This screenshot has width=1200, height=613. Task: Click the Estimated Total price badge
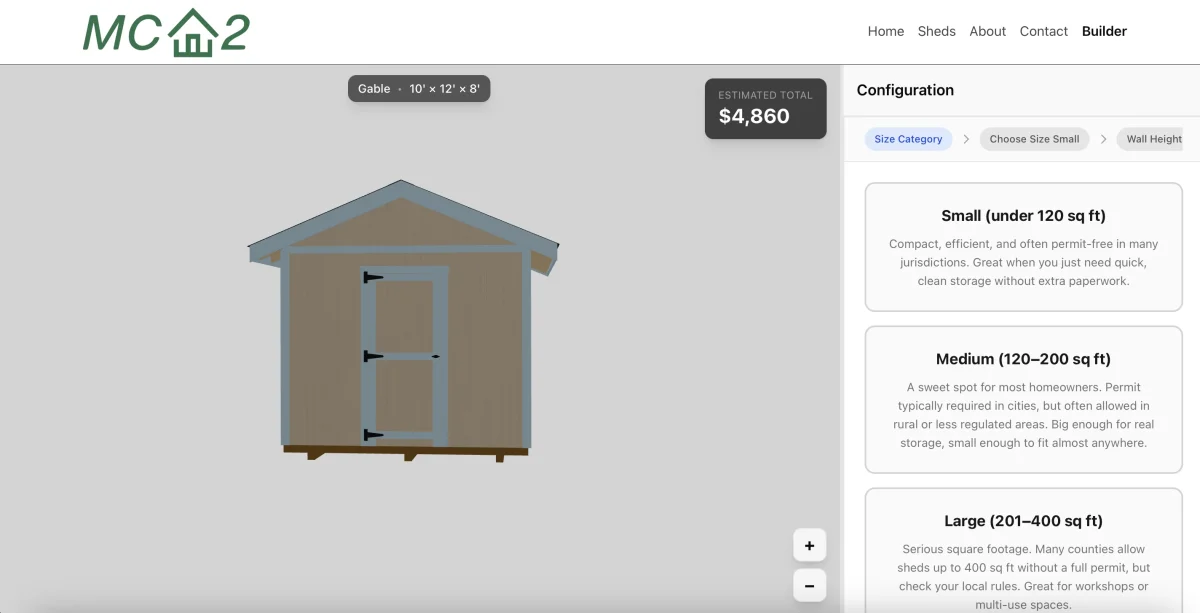(765, 108)
